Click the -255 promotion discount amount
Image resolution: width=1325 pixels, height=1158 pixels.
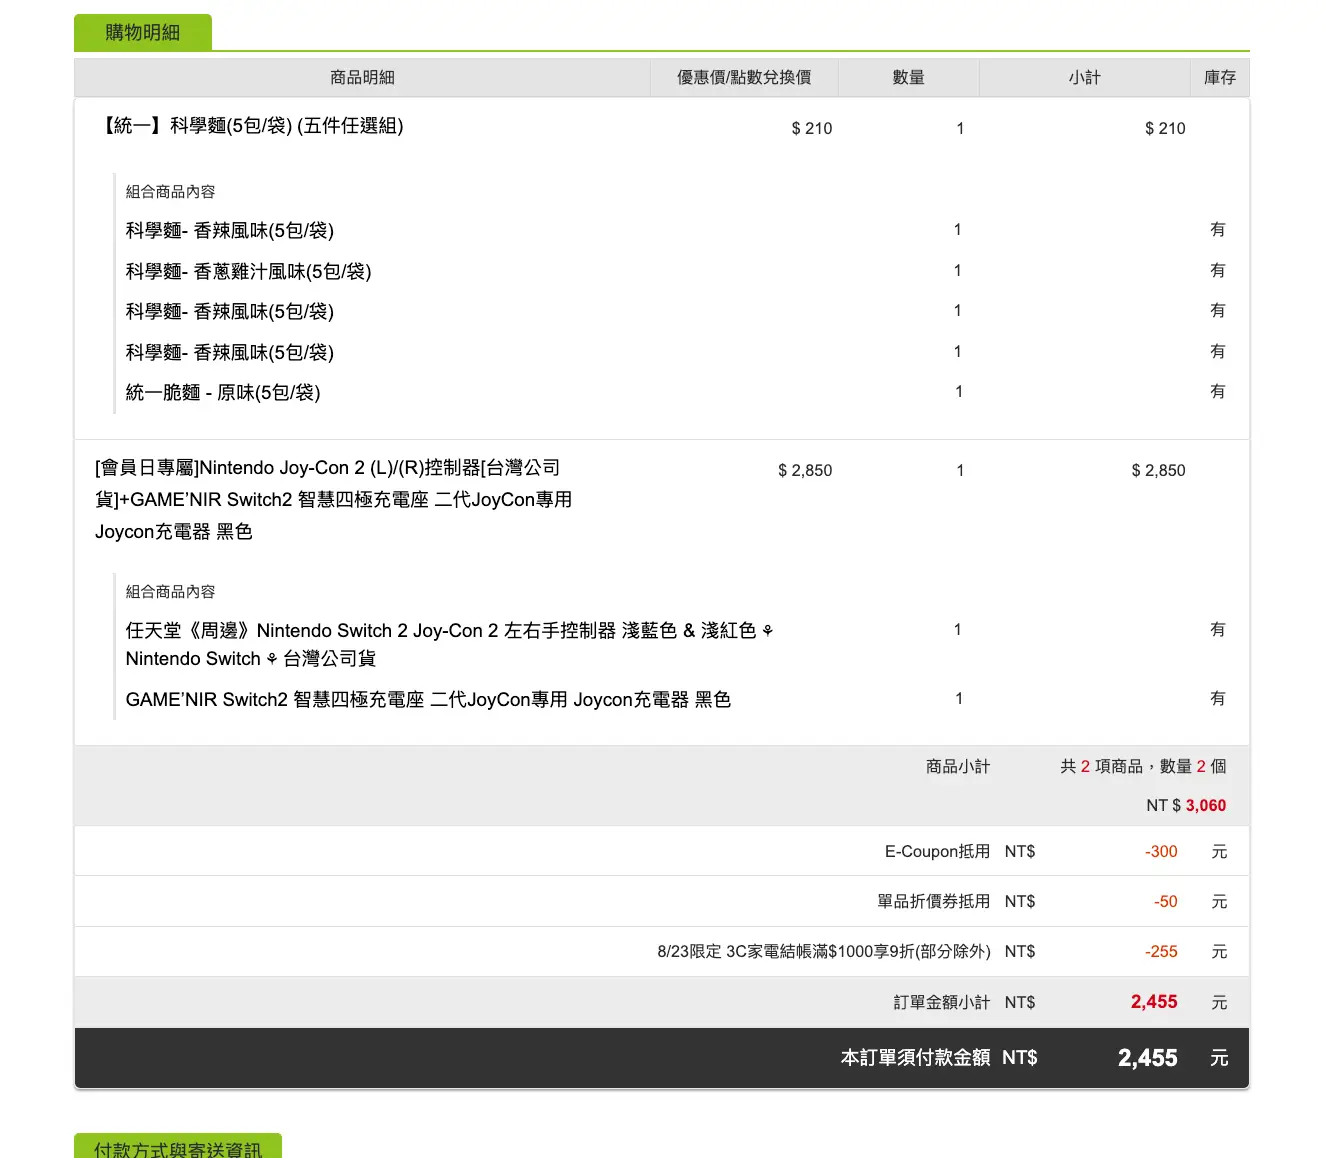coord(1161,952)
